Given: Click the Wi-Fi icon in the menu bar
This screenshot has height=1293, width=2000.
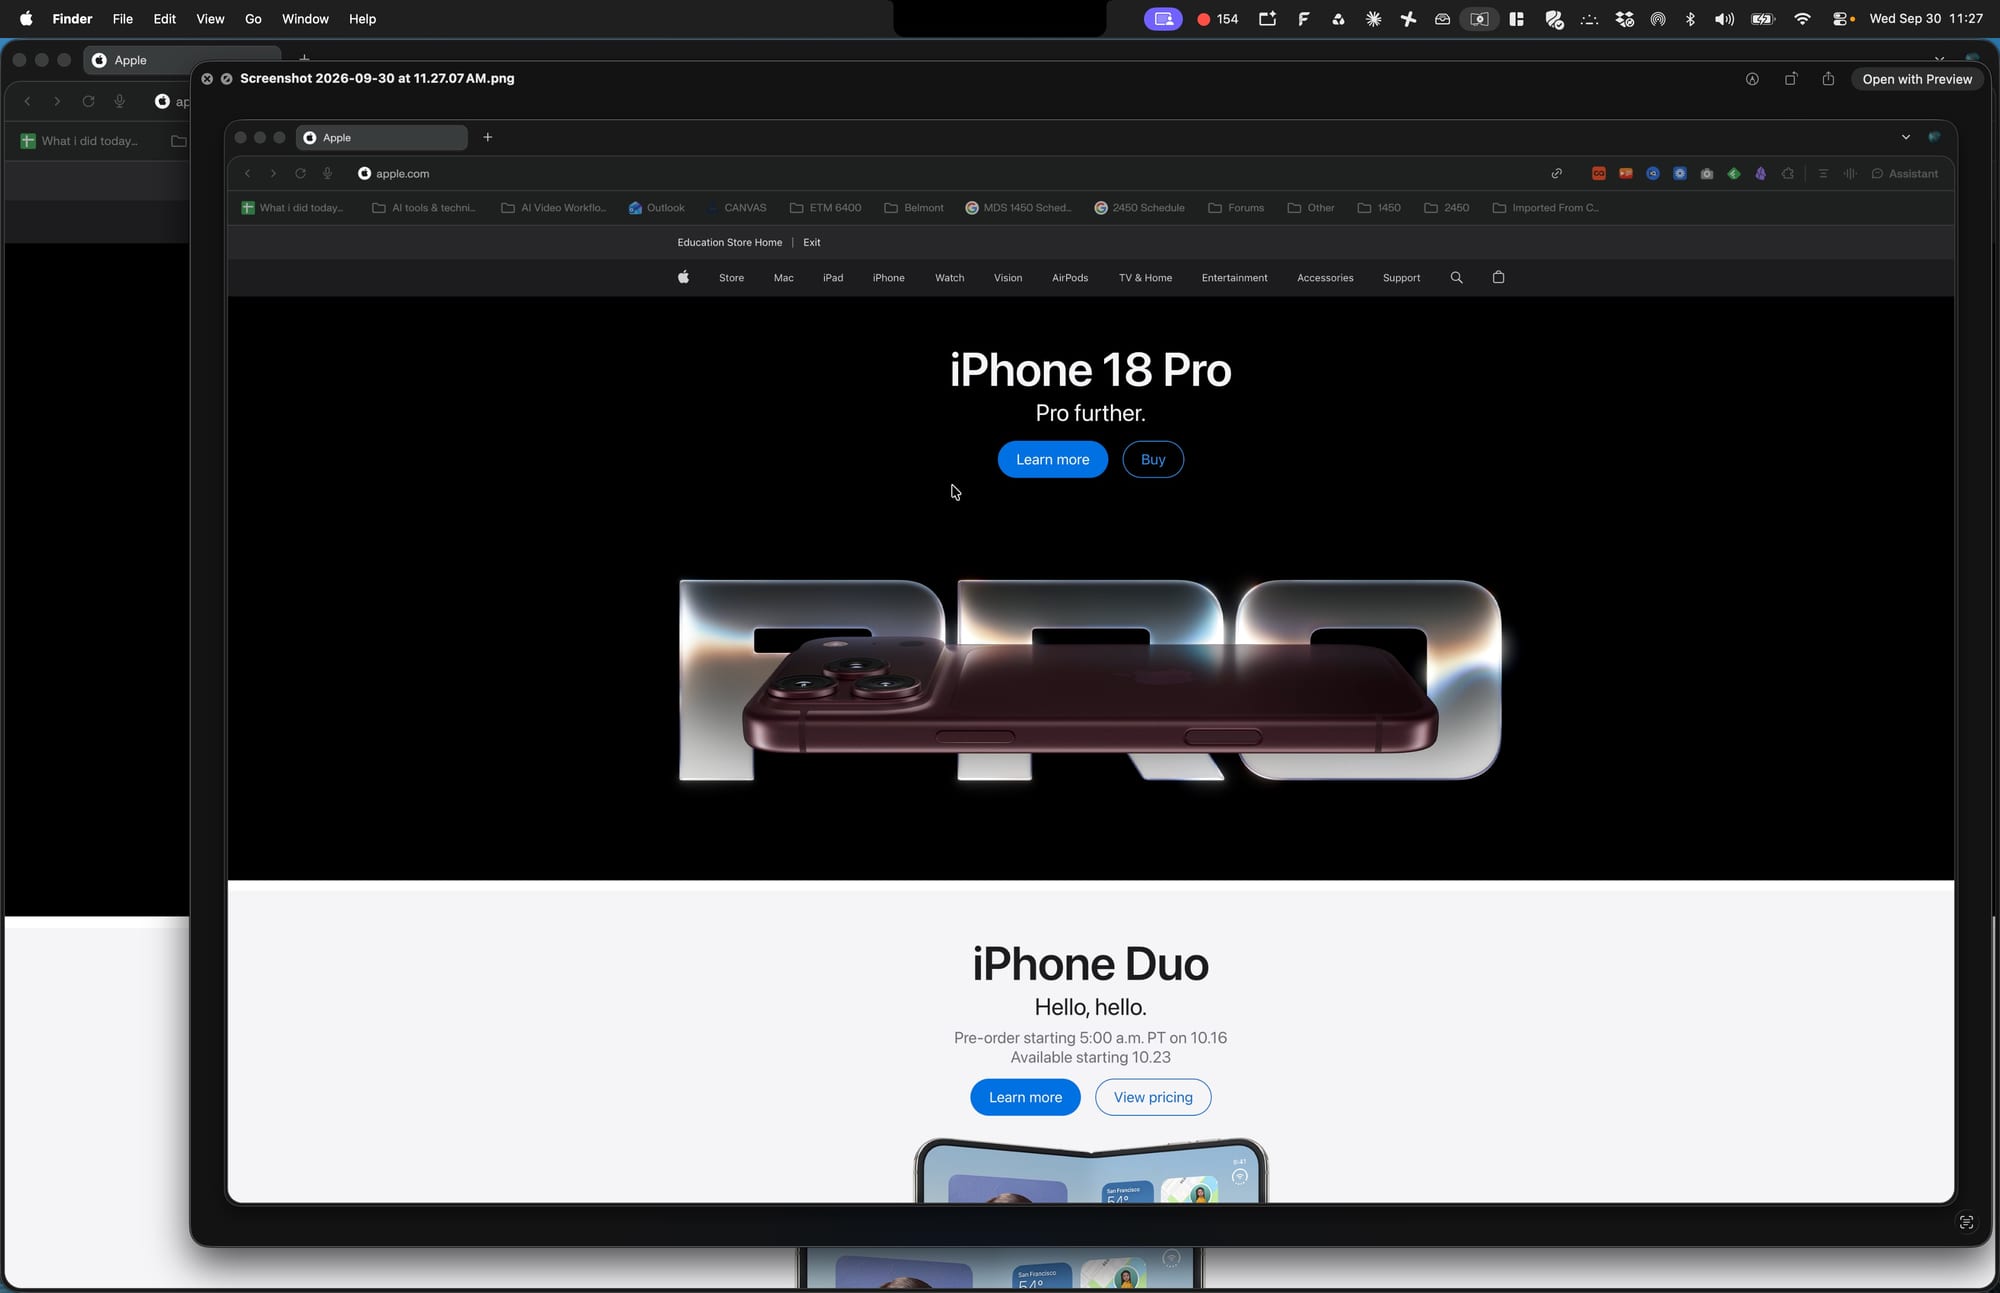Looking at the screenshot, I should point(1802,19).
